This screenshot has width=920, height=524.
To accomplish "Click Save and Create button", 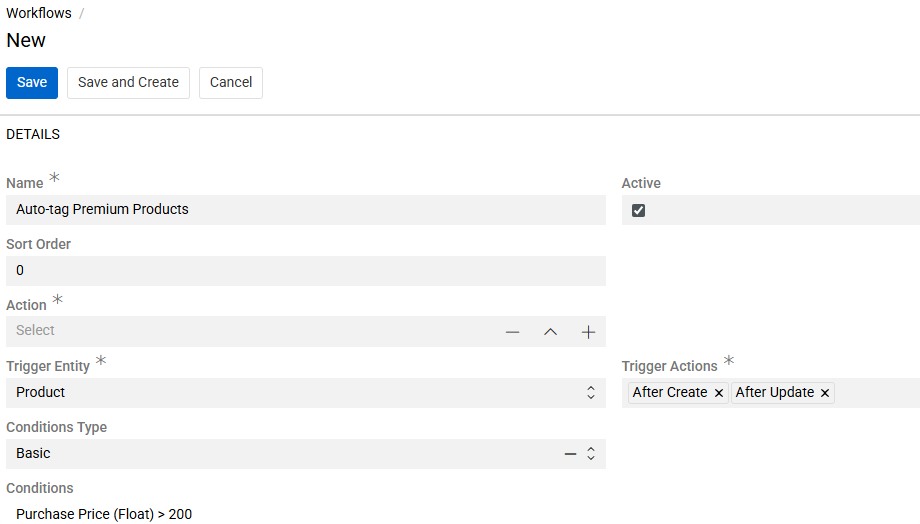I will point(128,83).
